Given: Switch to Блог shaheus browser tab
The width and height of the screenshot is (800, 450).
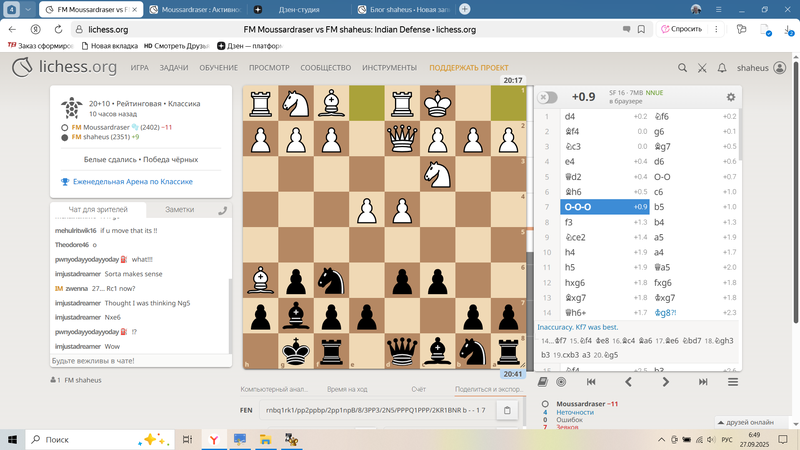Looking at the screenshot, I should [x=403, y=10].
